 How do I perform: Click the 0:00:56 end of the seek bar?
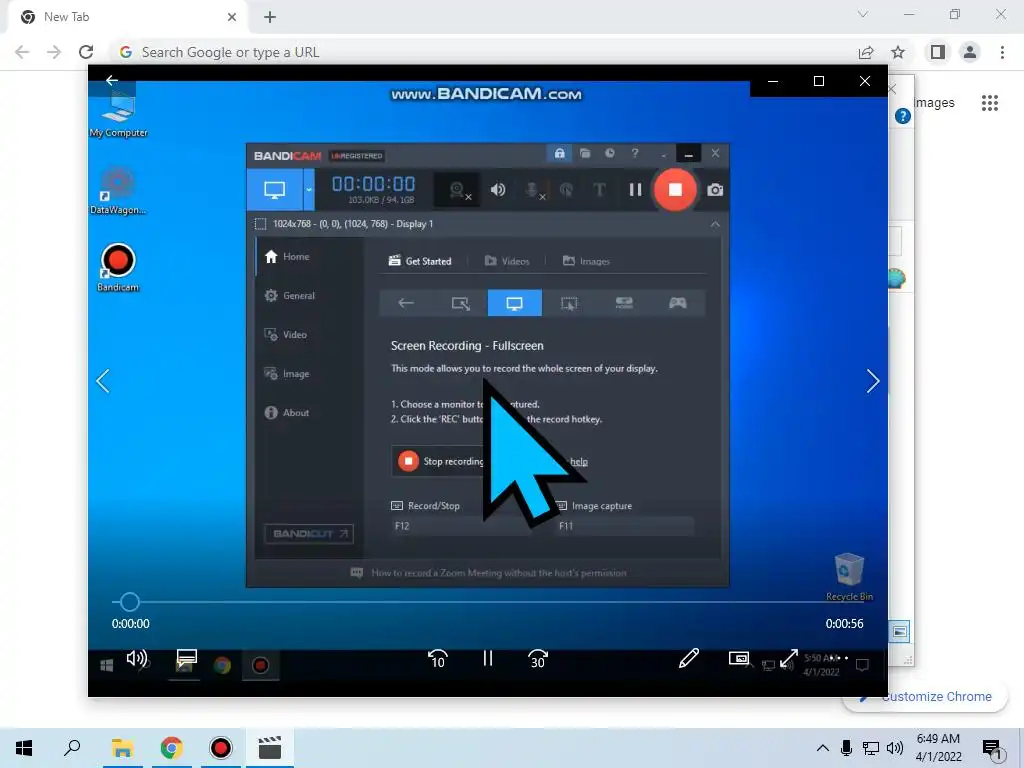(x=862, y=601)
